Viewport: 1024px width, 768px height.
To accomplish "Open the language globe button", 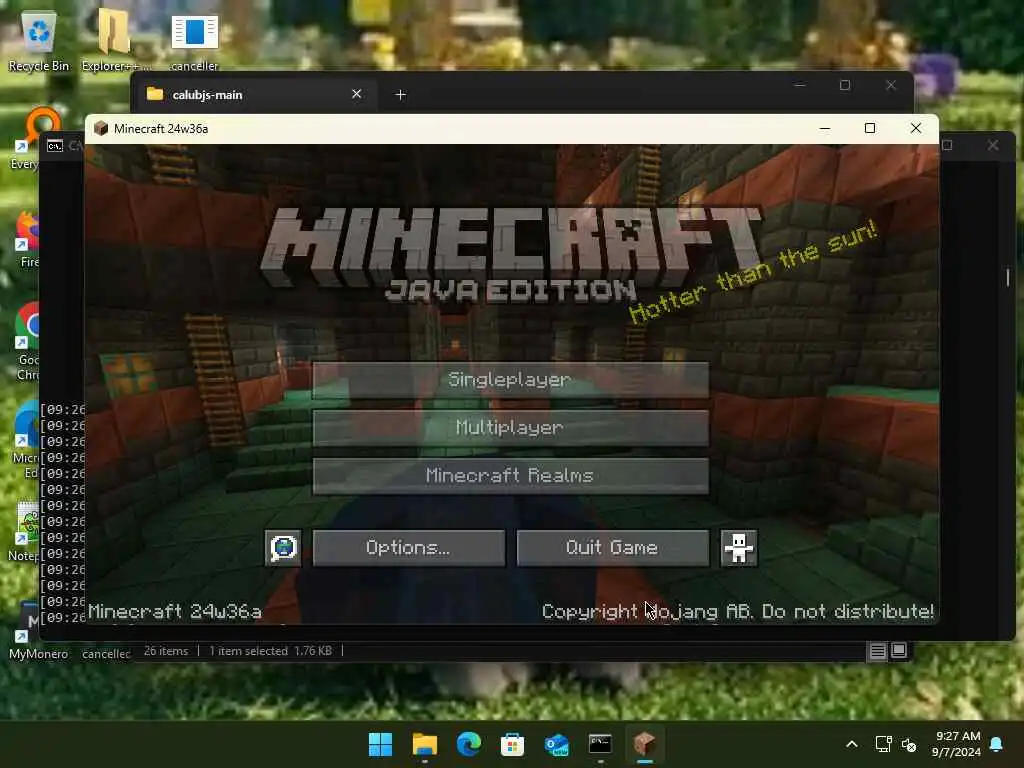I will [283, 547].
